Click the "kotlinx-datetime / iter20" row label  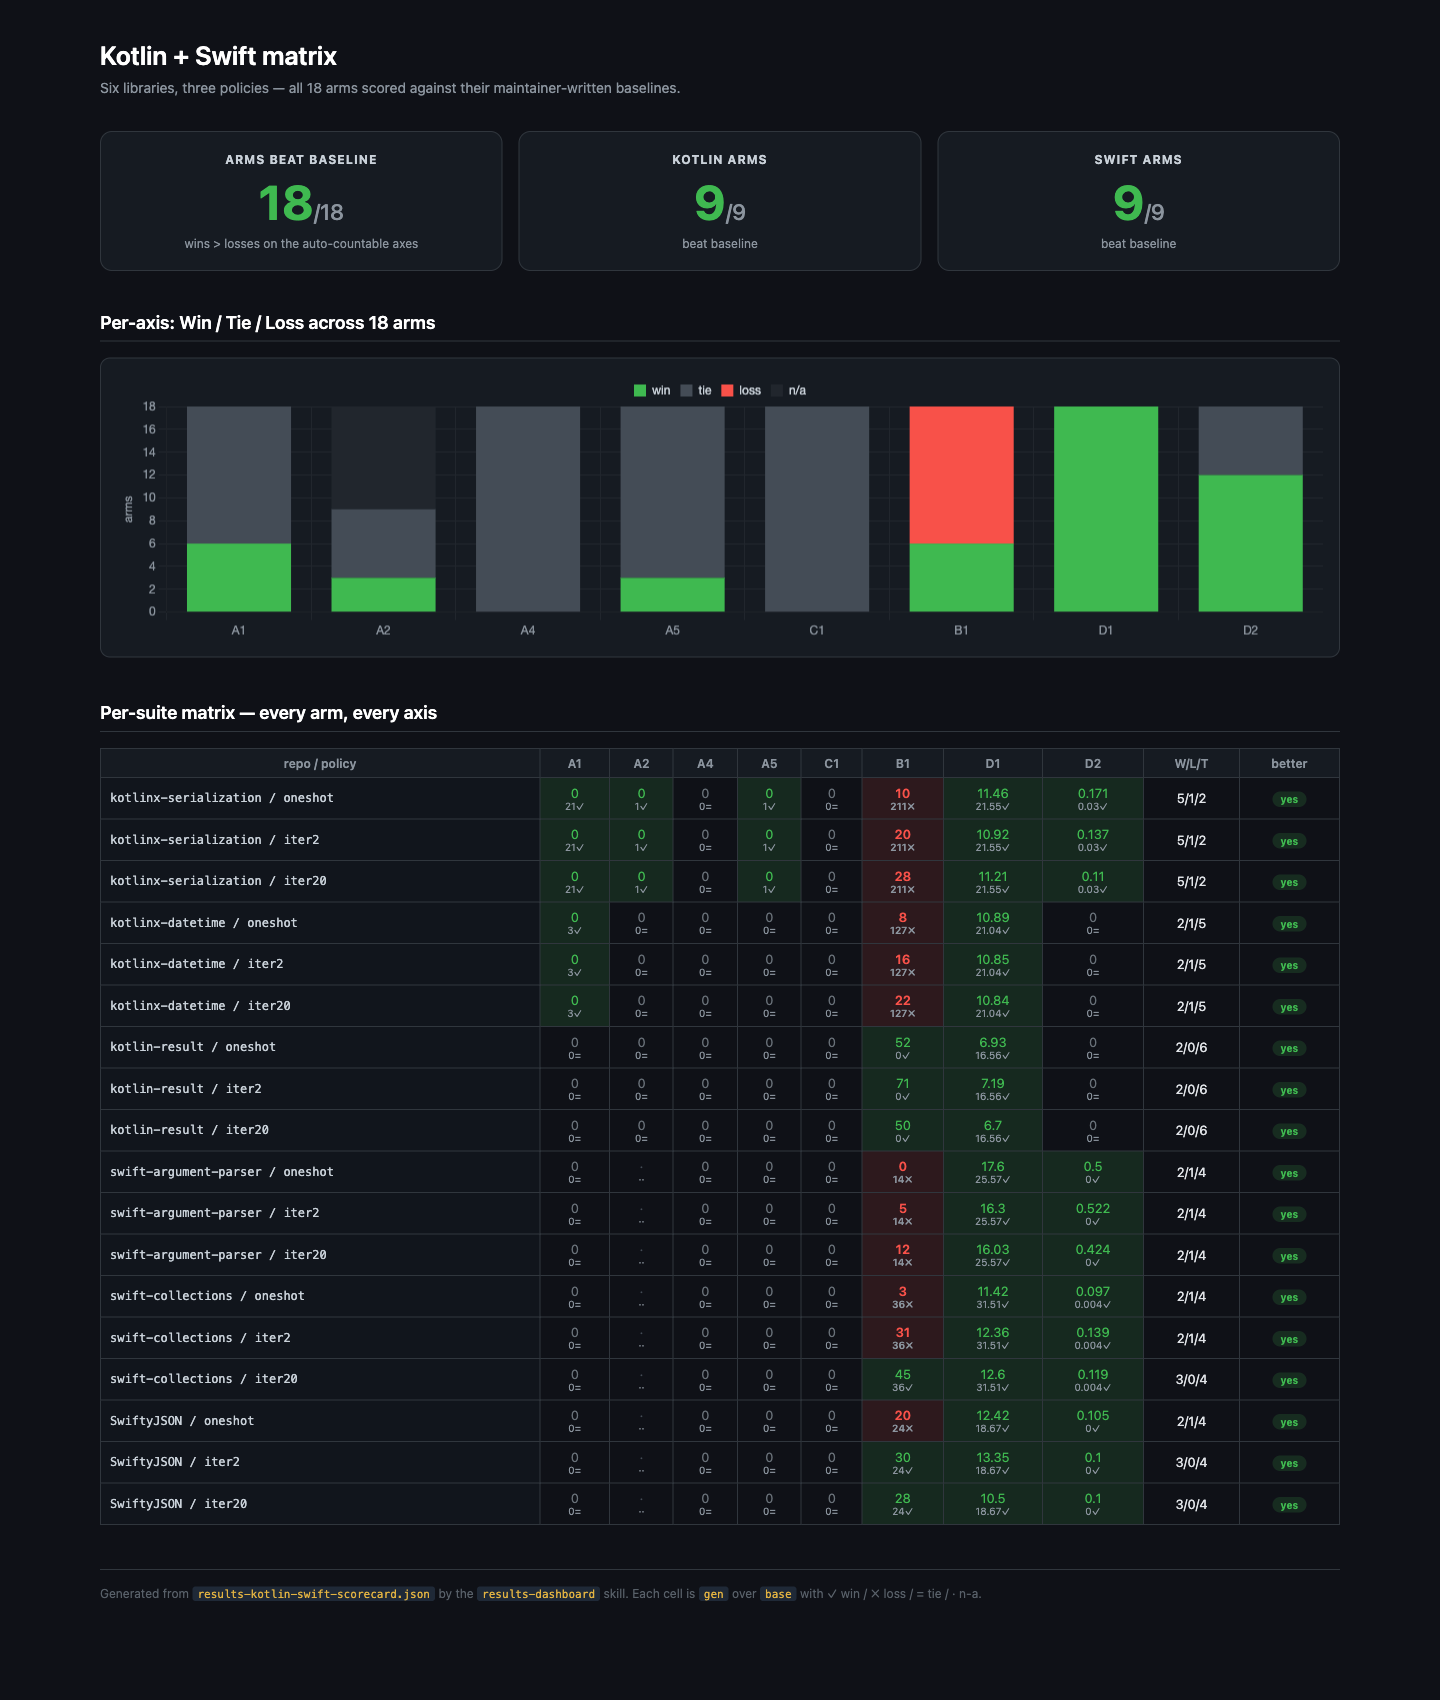(200, 1006)
